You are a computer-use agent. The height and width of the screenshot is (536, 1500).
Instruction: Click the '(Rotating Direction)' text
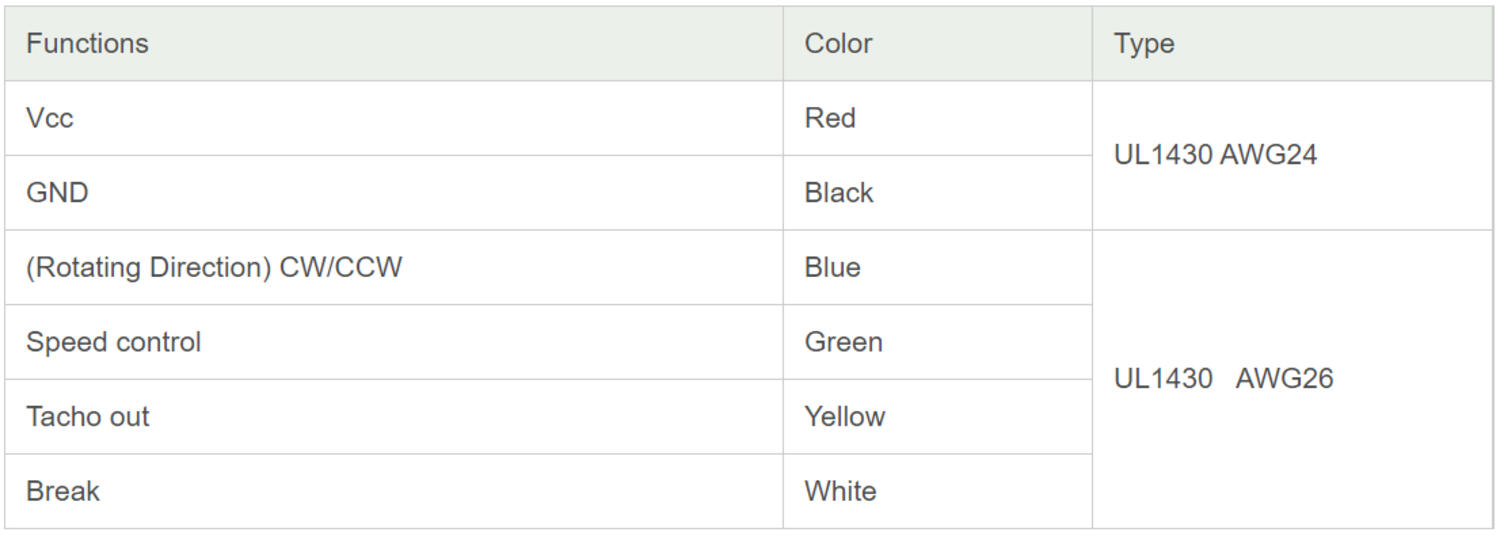click(x=148, y=268)
